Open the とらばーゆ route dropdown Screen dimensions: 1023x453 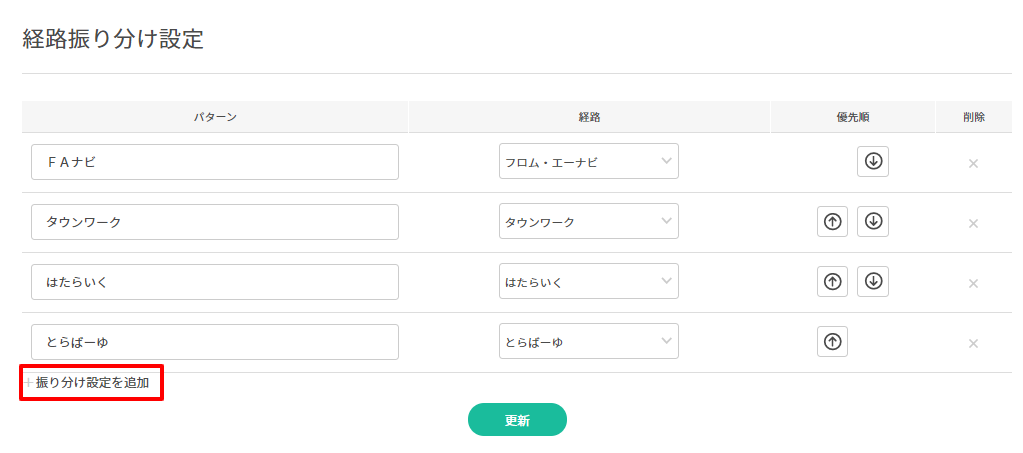pos(588,342)
